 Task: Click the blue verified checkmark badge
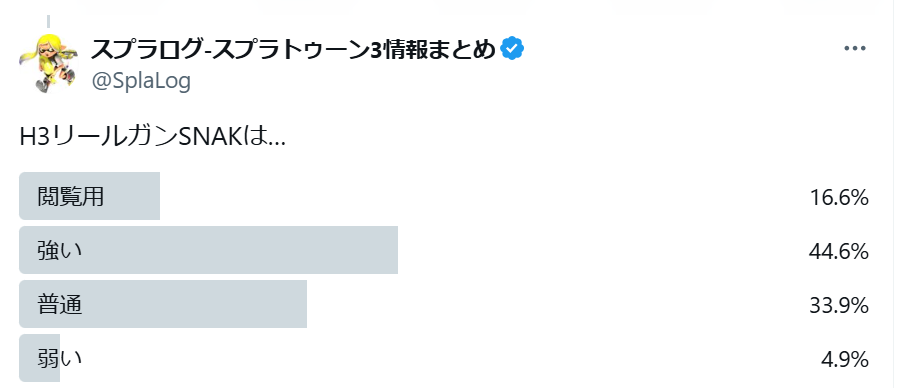(x=512, y=49)
